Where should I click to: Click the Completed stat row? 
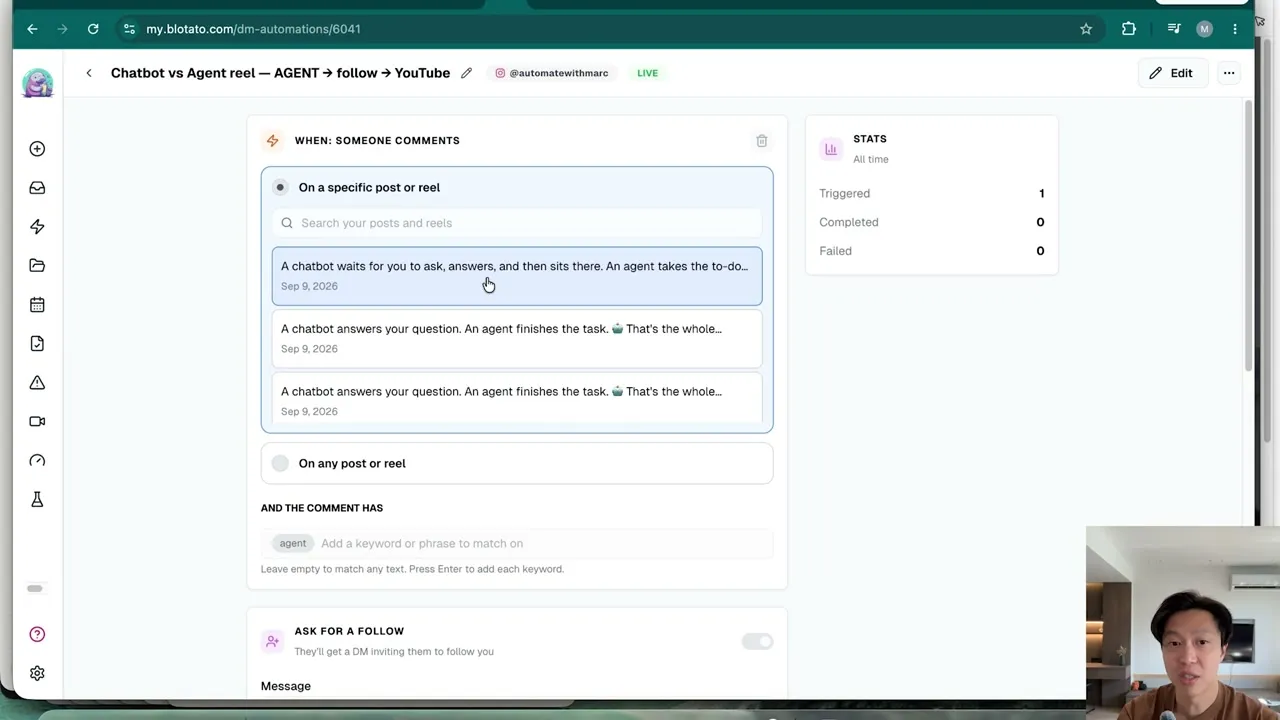coord(931,222)
